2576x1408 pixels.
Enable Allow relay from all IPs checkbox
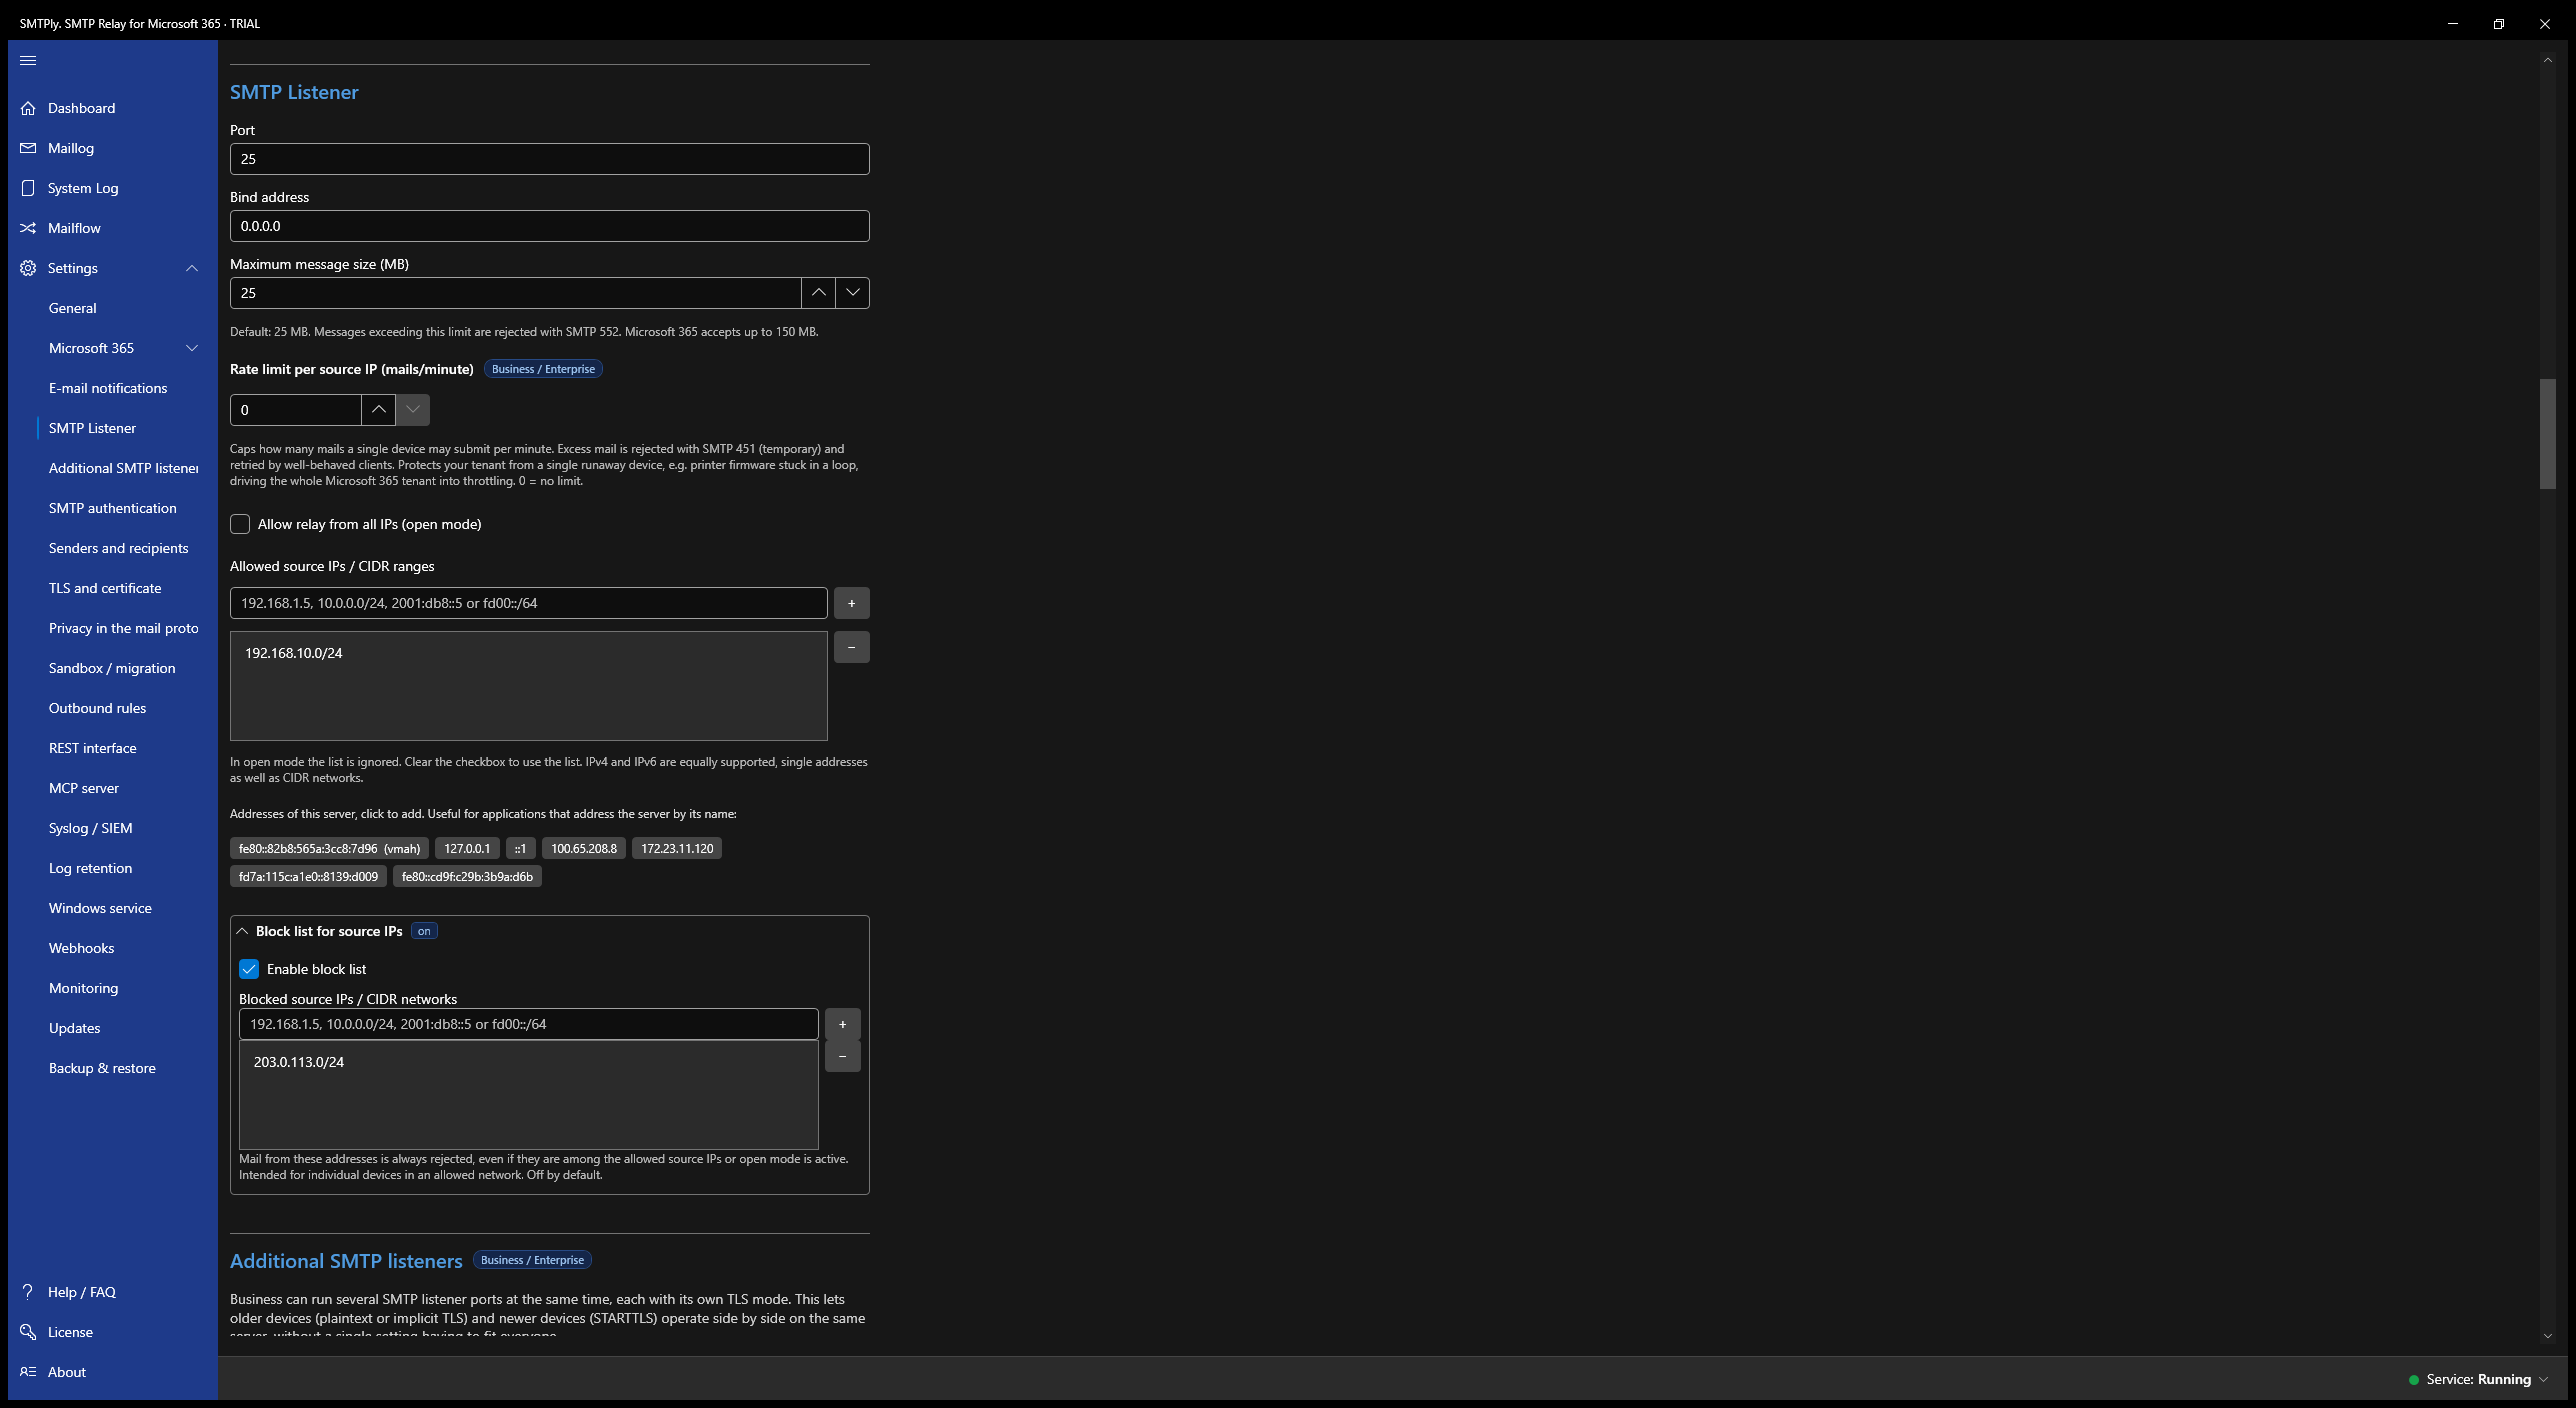(240, 524)
